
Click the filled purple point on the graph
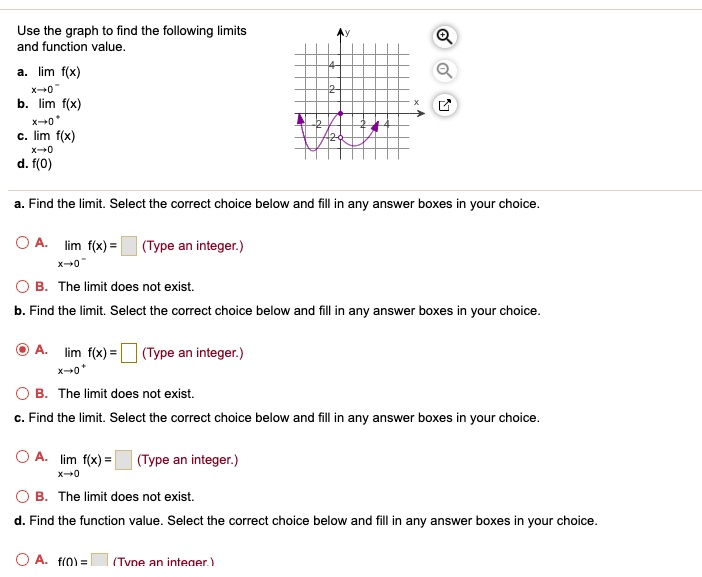[x=341, y=114]
